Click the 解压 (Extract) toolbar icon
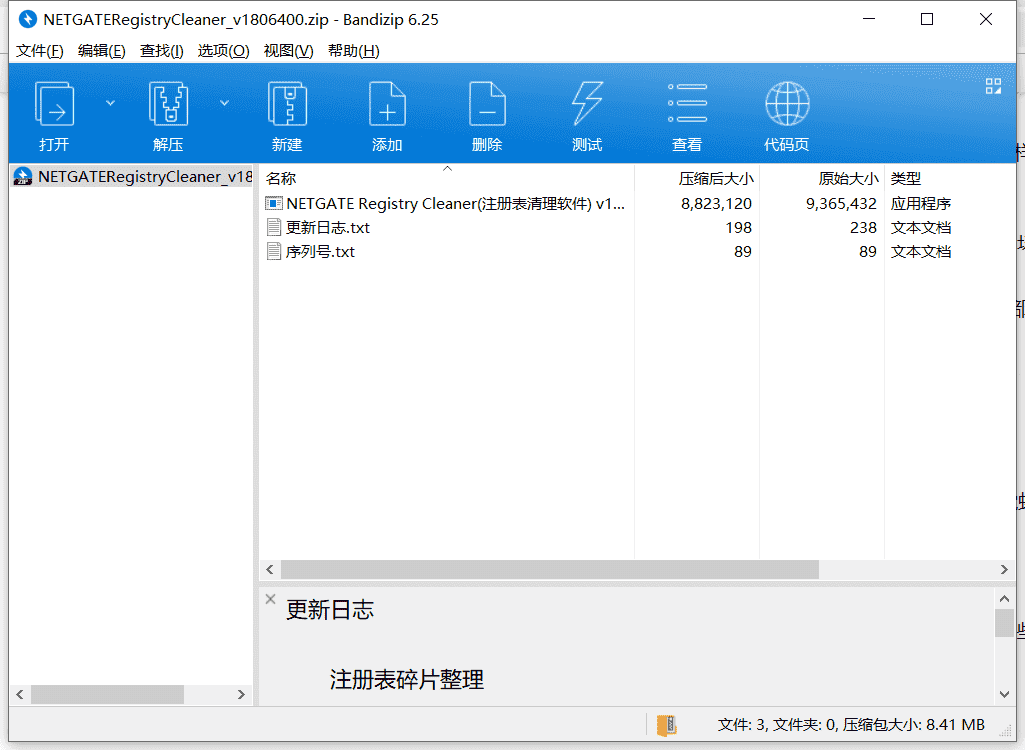Viewport: 1025px width, 750px height. click(168, 103)
